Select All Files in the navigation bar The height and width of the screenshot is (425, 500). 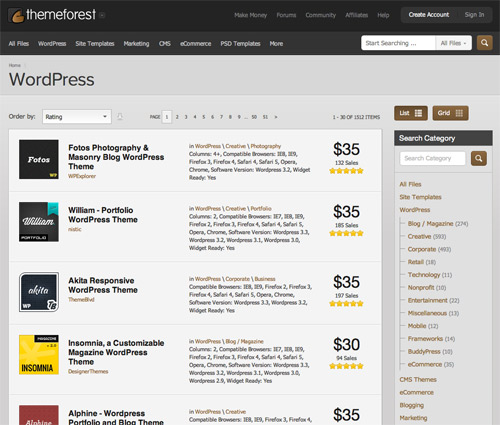click(x=19, y=44)
